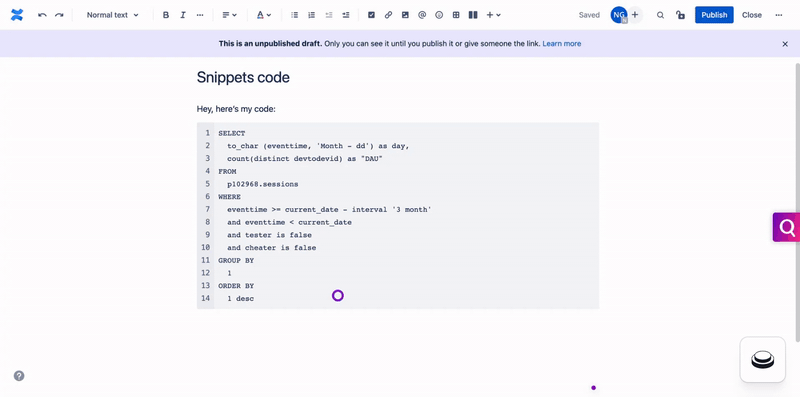Insert a mention with the @ icon
The height and width of the screenshot is (397, 800).
click(x=422, y=15)
